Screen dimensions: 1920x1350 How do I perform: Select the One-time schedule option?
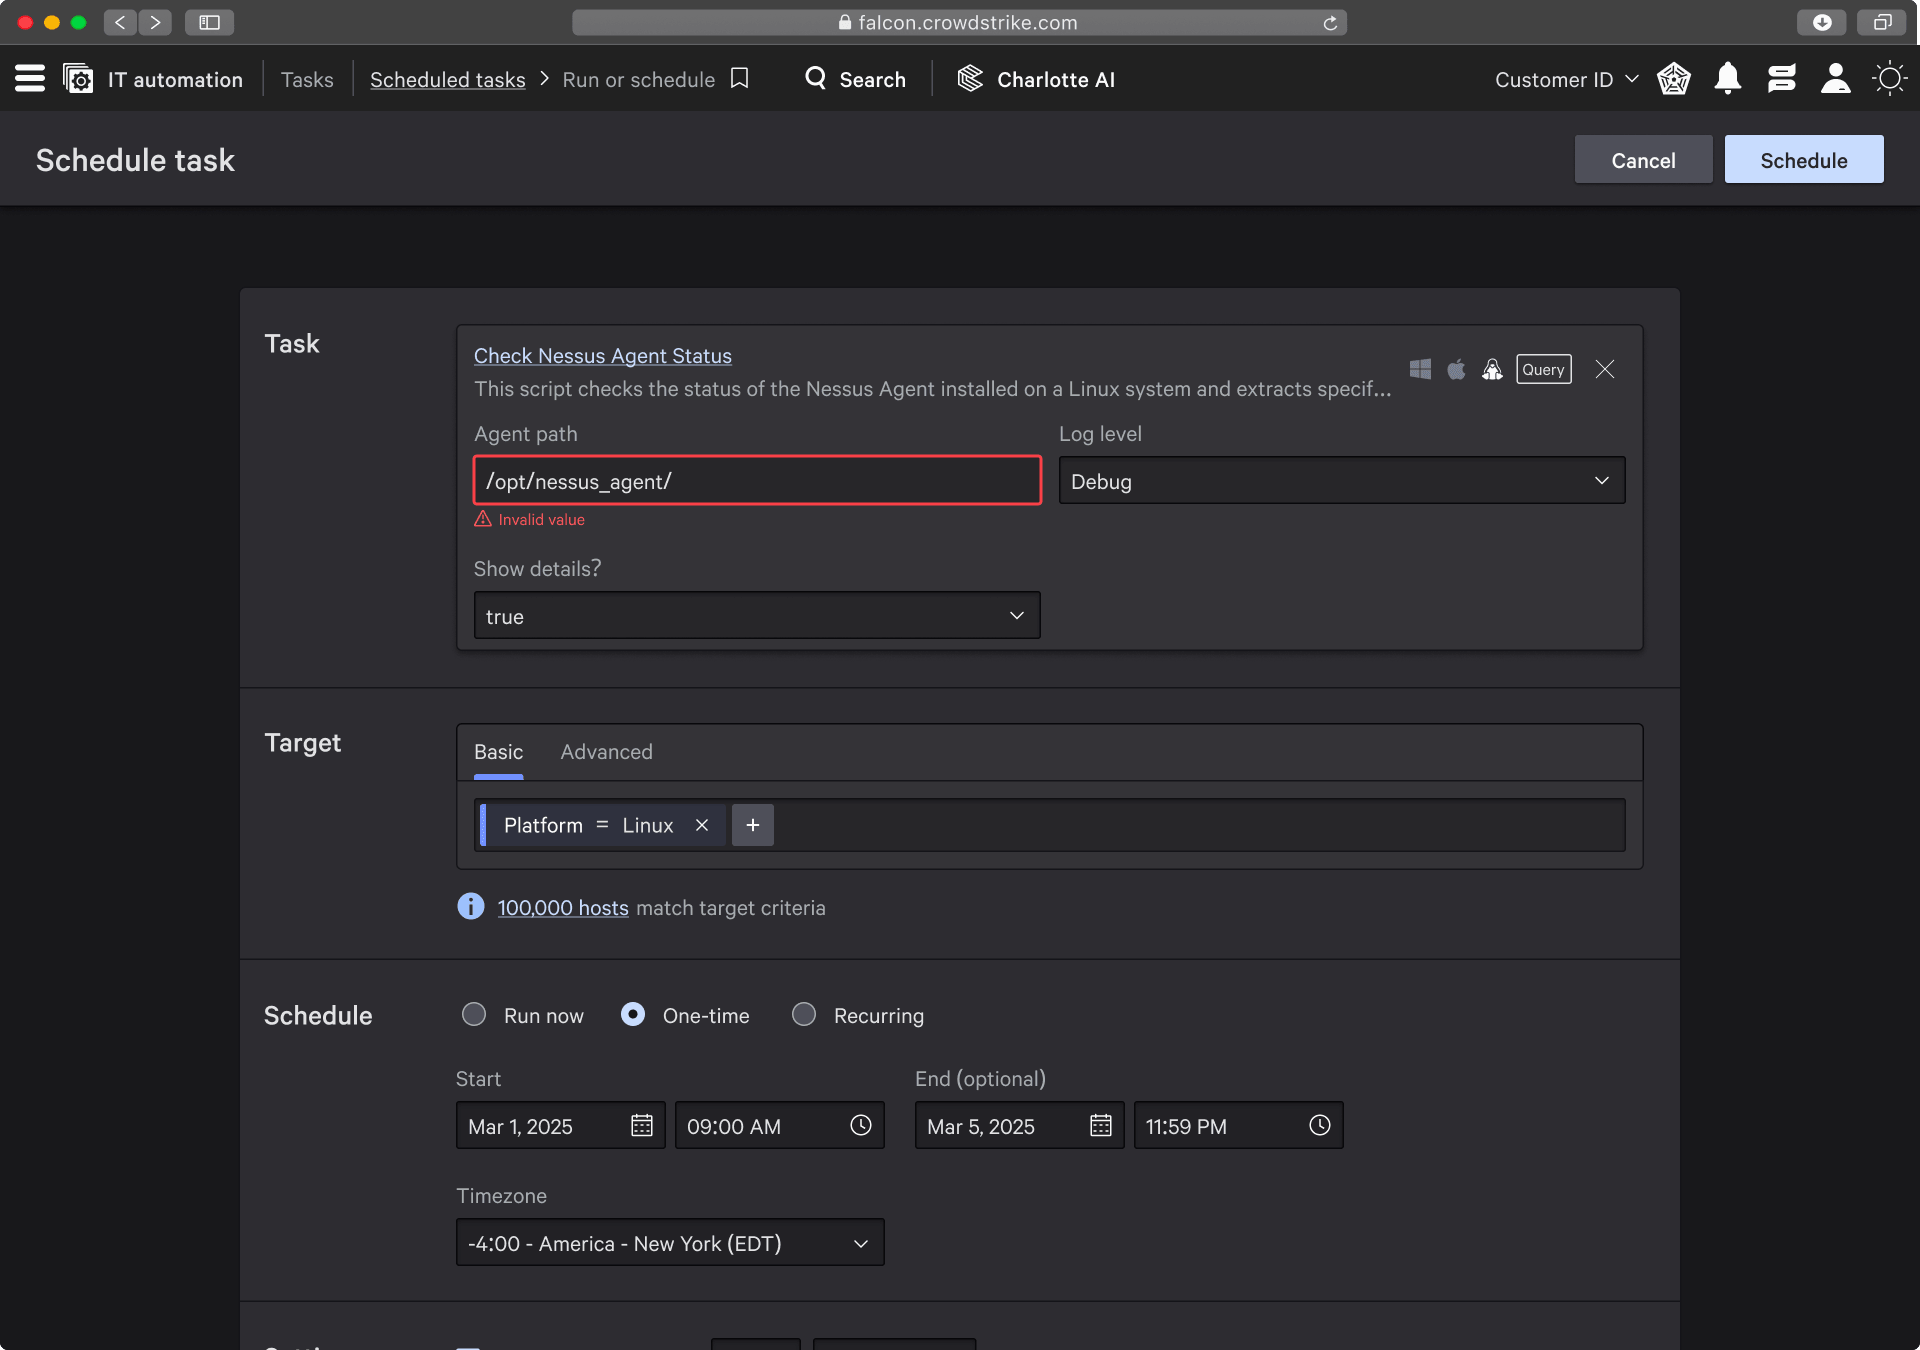[633, 1015]
